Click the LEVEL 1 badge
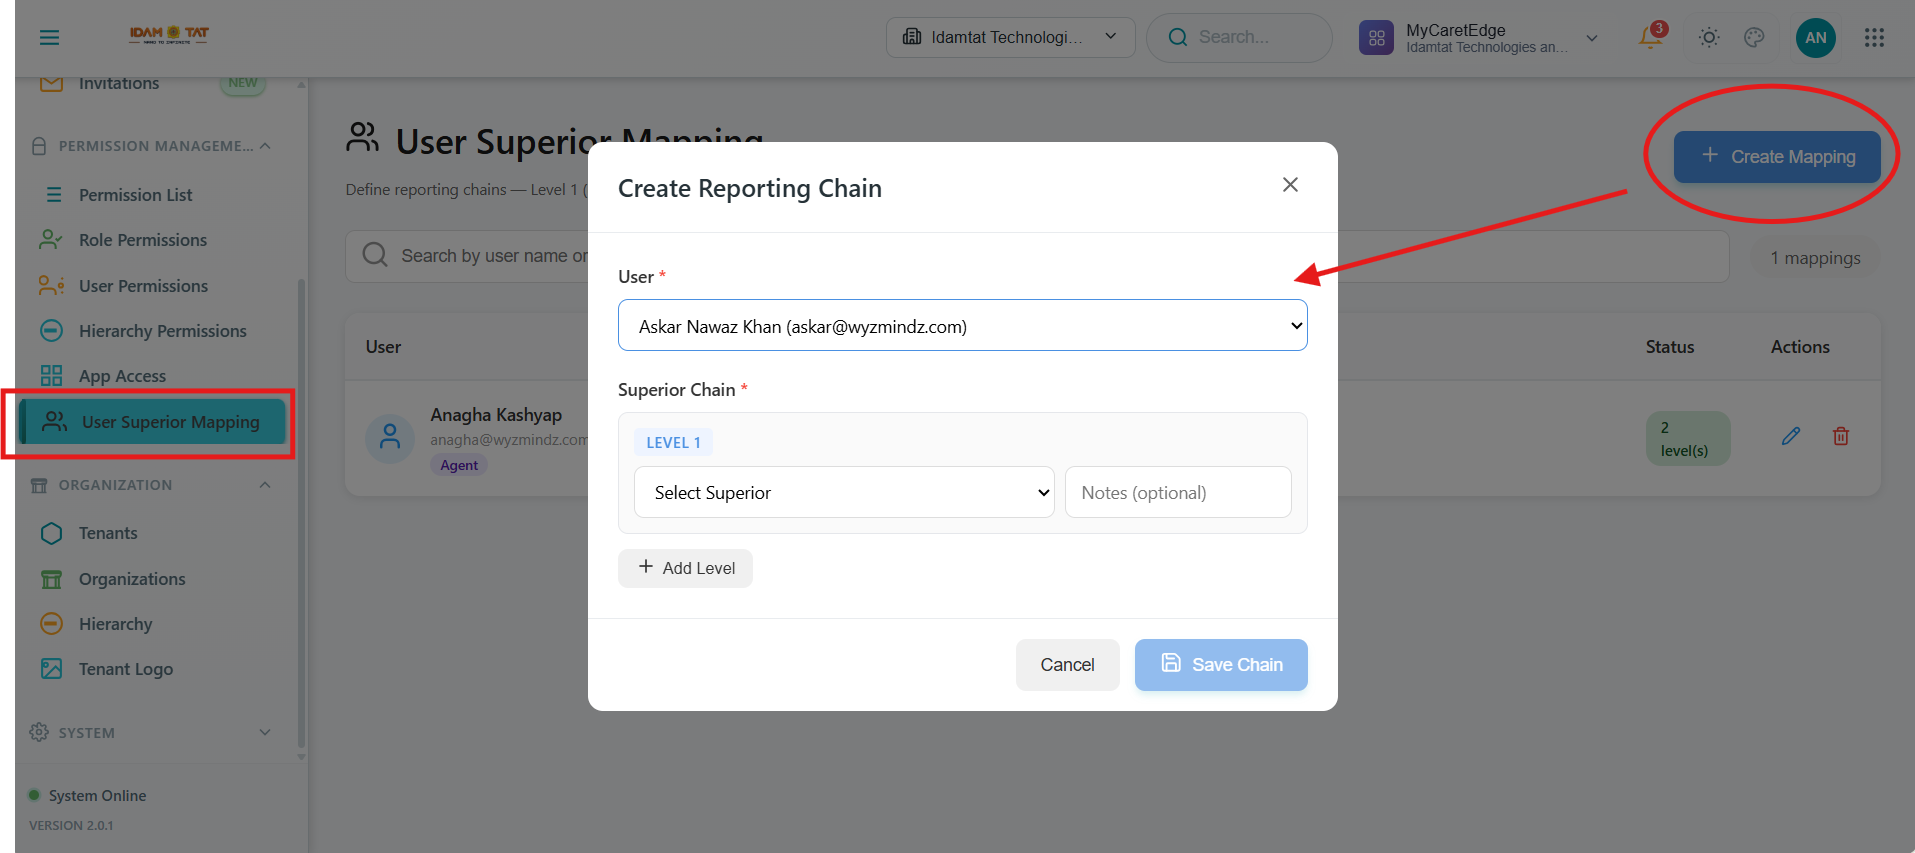The image size is (1915, 853). click(673, 442)
